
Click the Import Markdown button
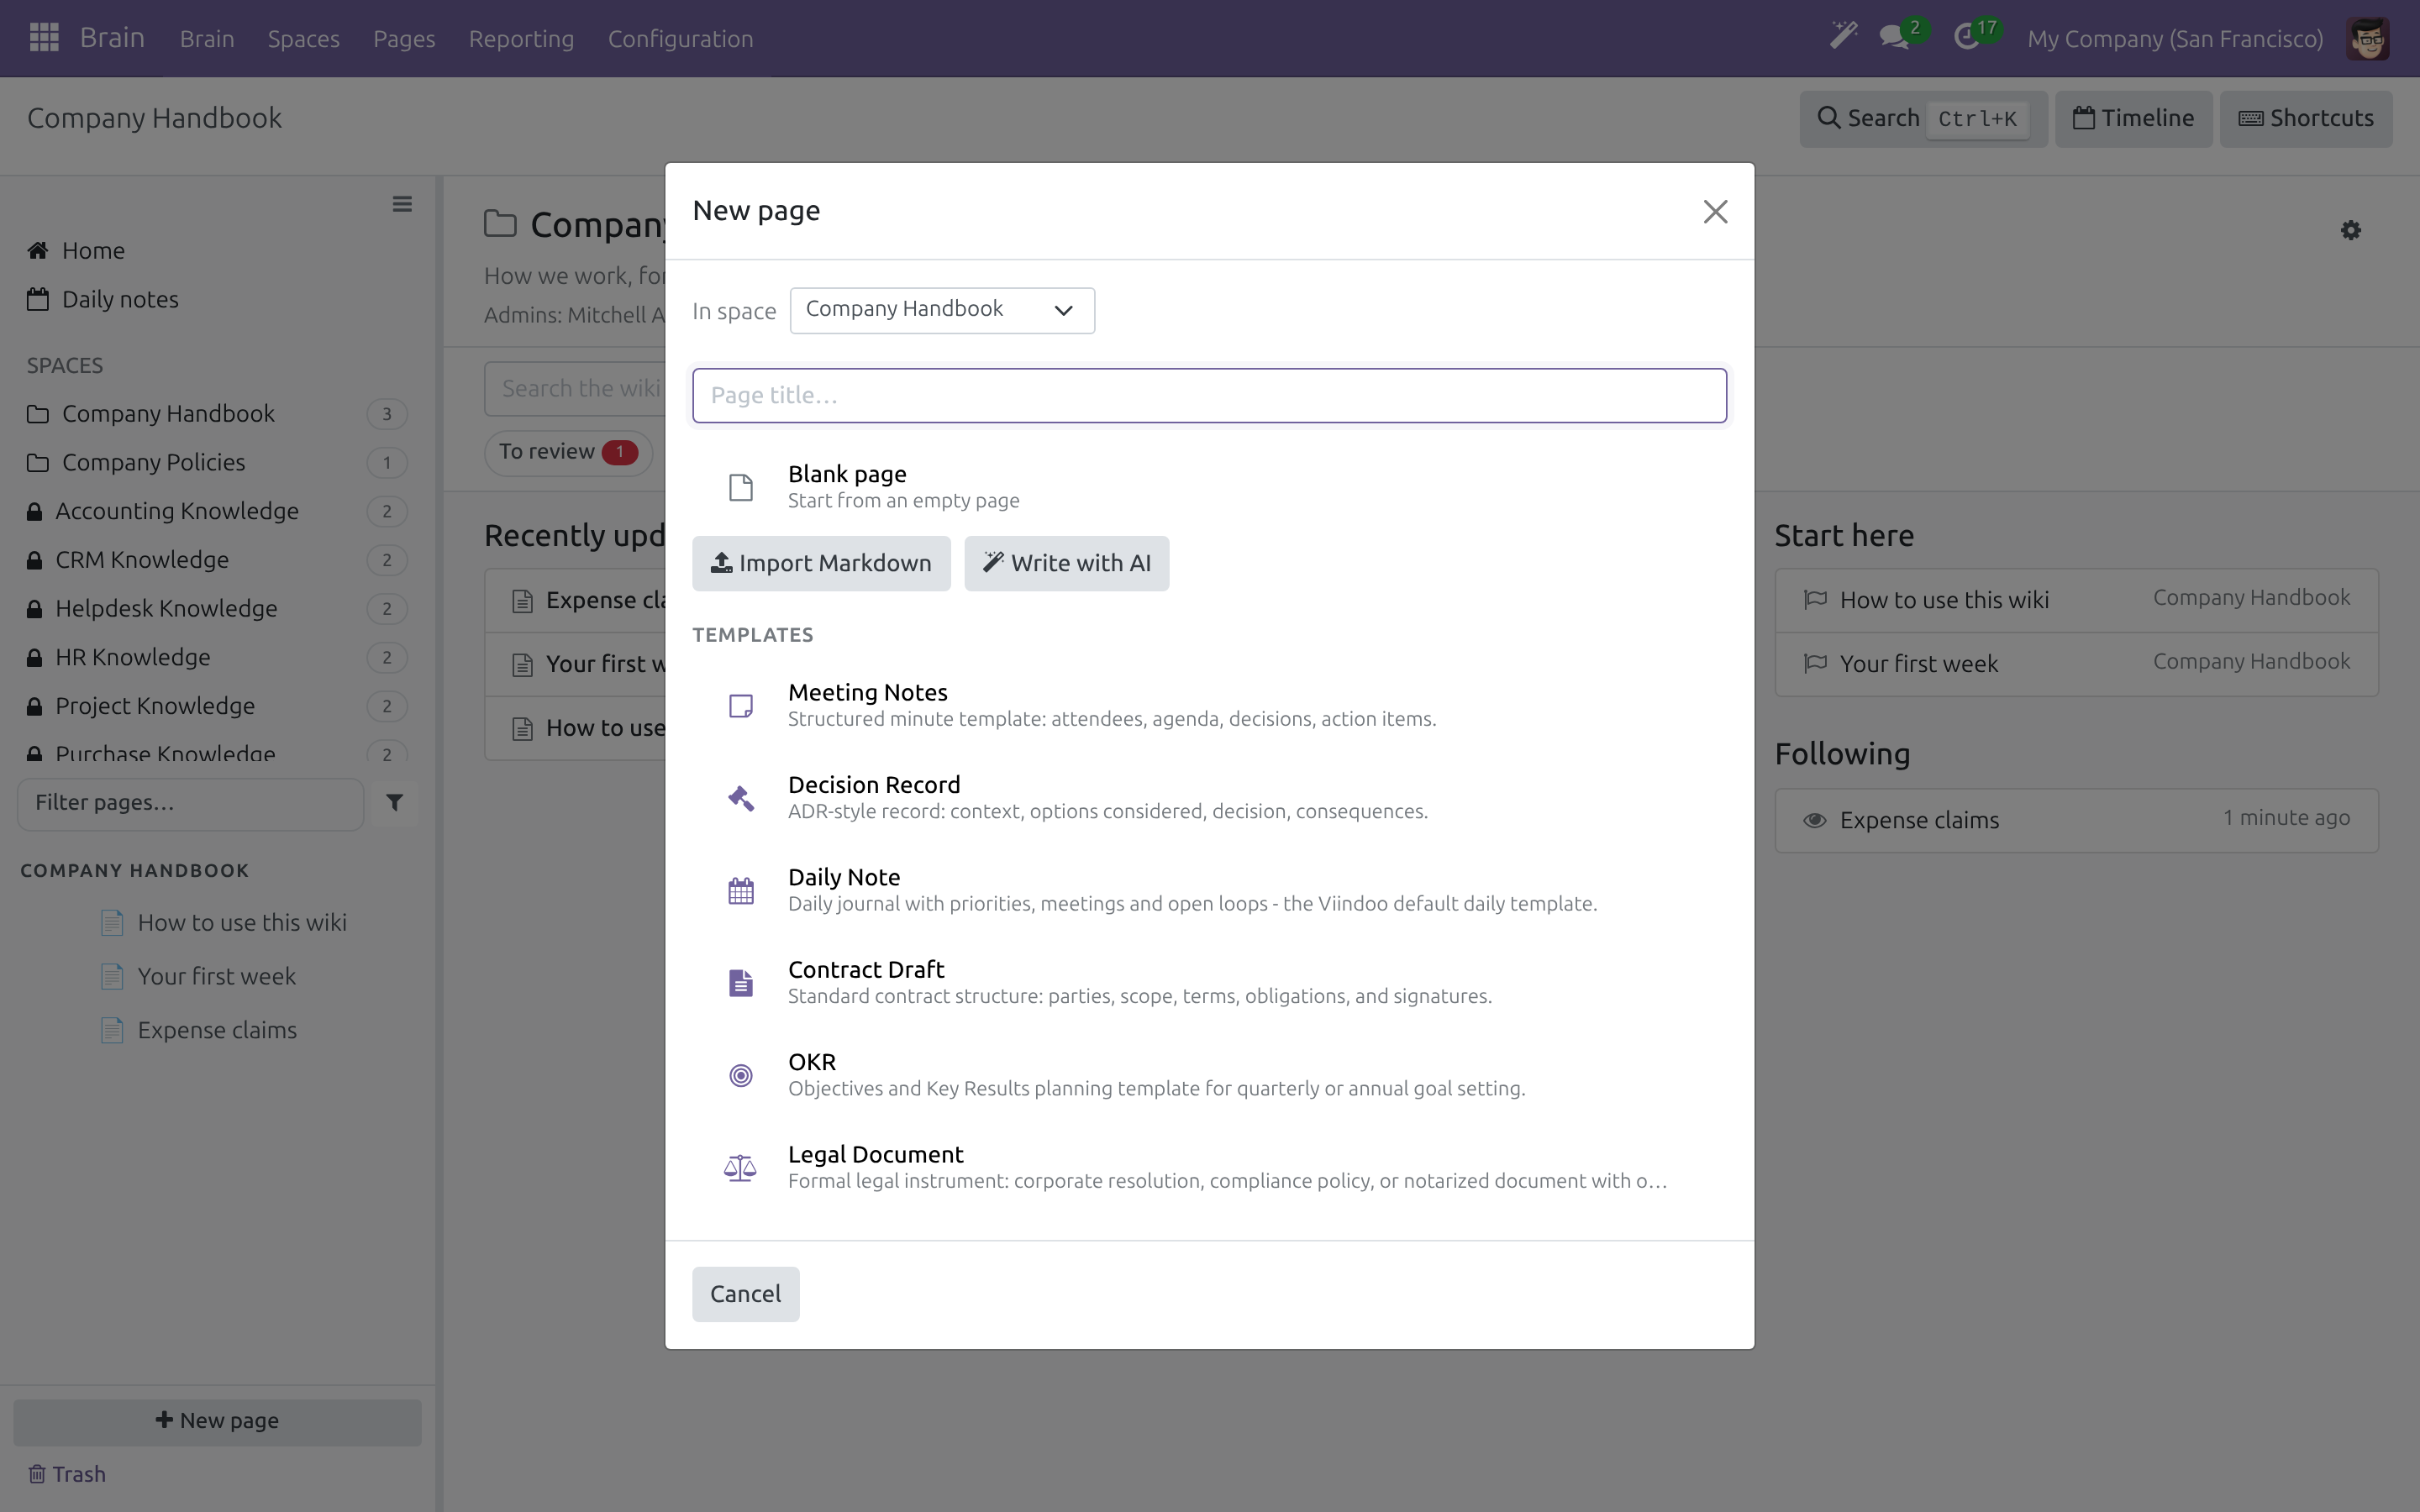pos(821,563)
